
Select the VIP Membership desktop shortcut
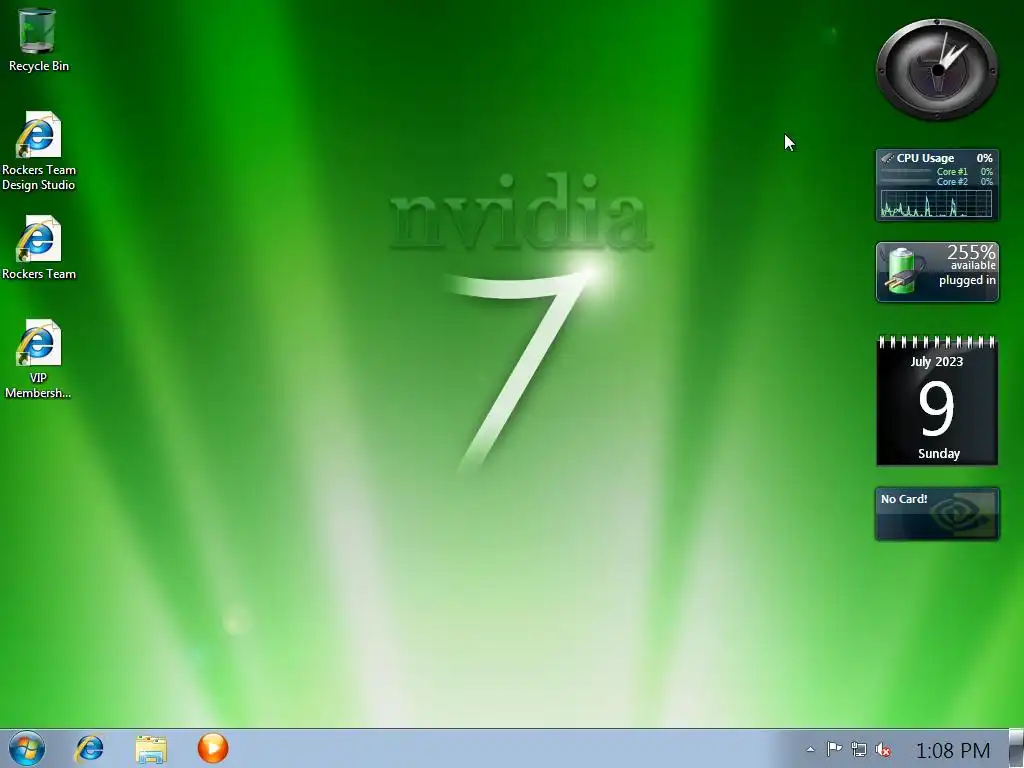click(x=38, y=359)
